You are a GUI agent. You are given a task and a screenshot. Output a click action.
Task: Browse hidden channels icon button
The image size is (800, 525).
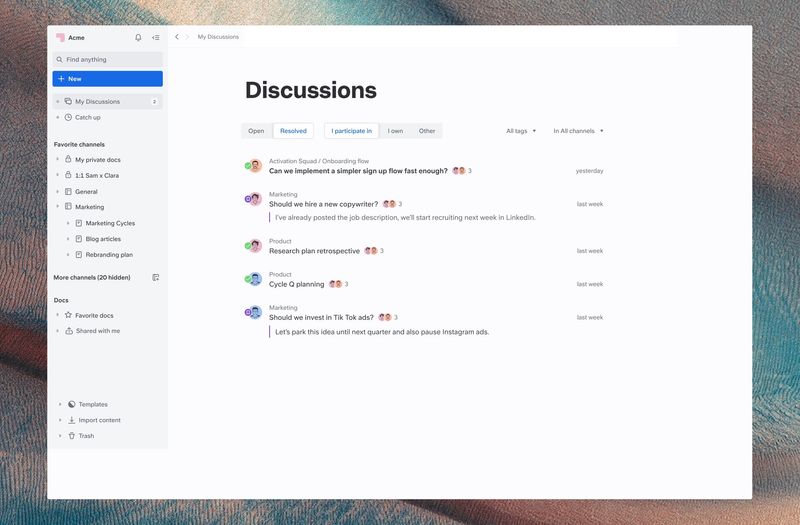[156, 278]
